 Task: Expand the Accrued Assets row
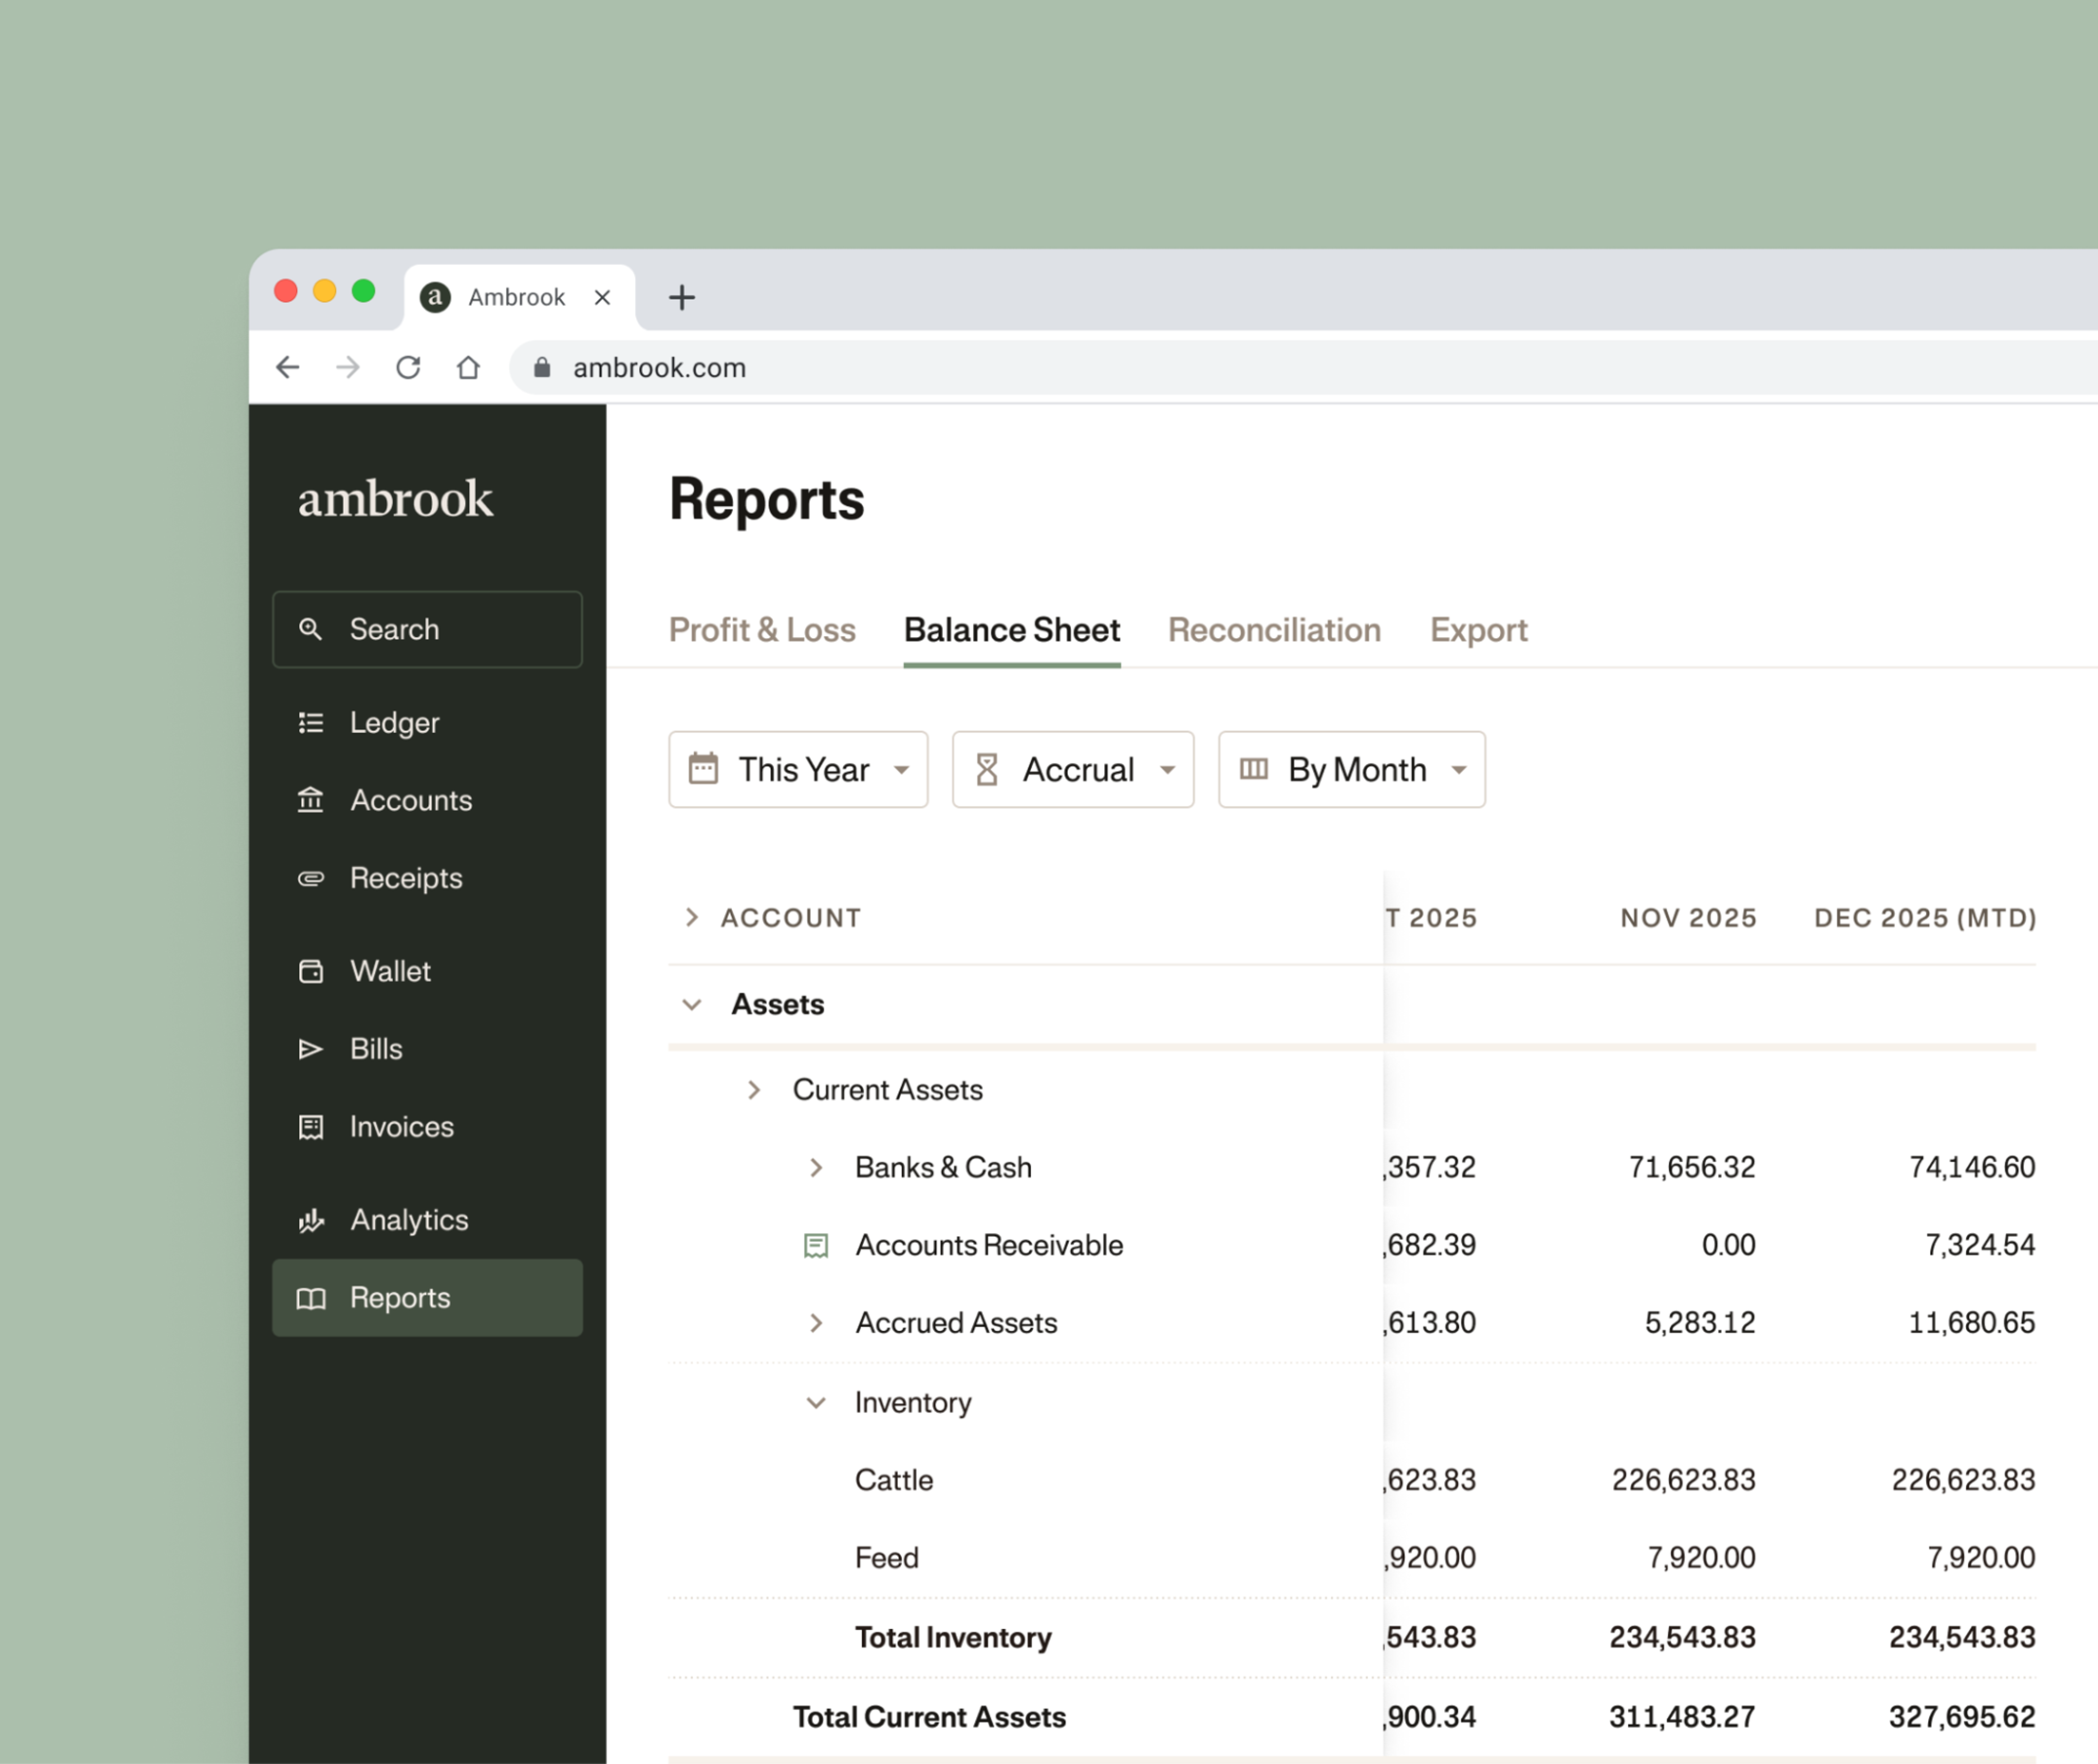click(x=816, y=1323)
